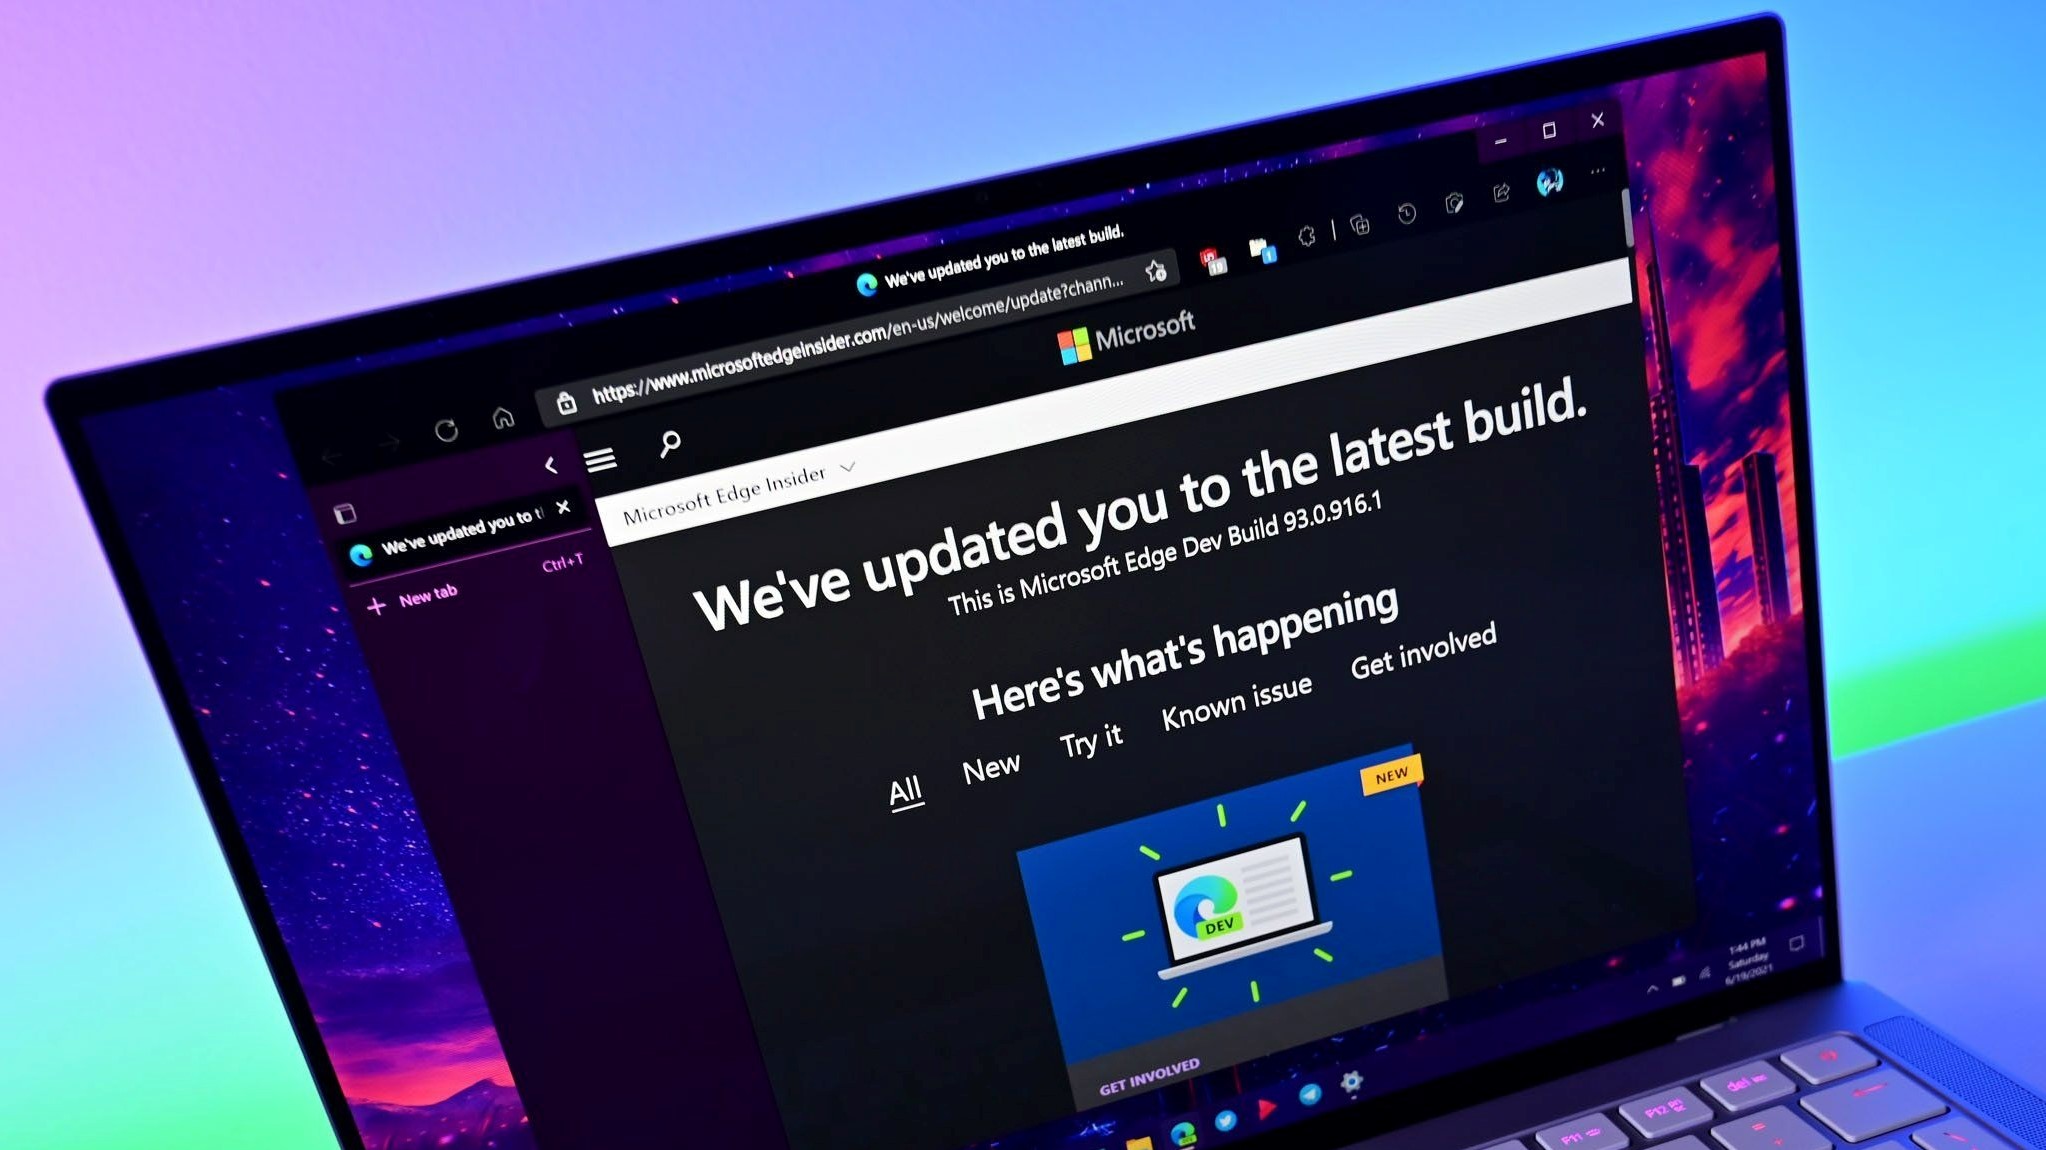The height and width of the screenshot is (1150, 2046).
Task: Click the hamburger menu icon in sidebar
Action: pos(599,460)
